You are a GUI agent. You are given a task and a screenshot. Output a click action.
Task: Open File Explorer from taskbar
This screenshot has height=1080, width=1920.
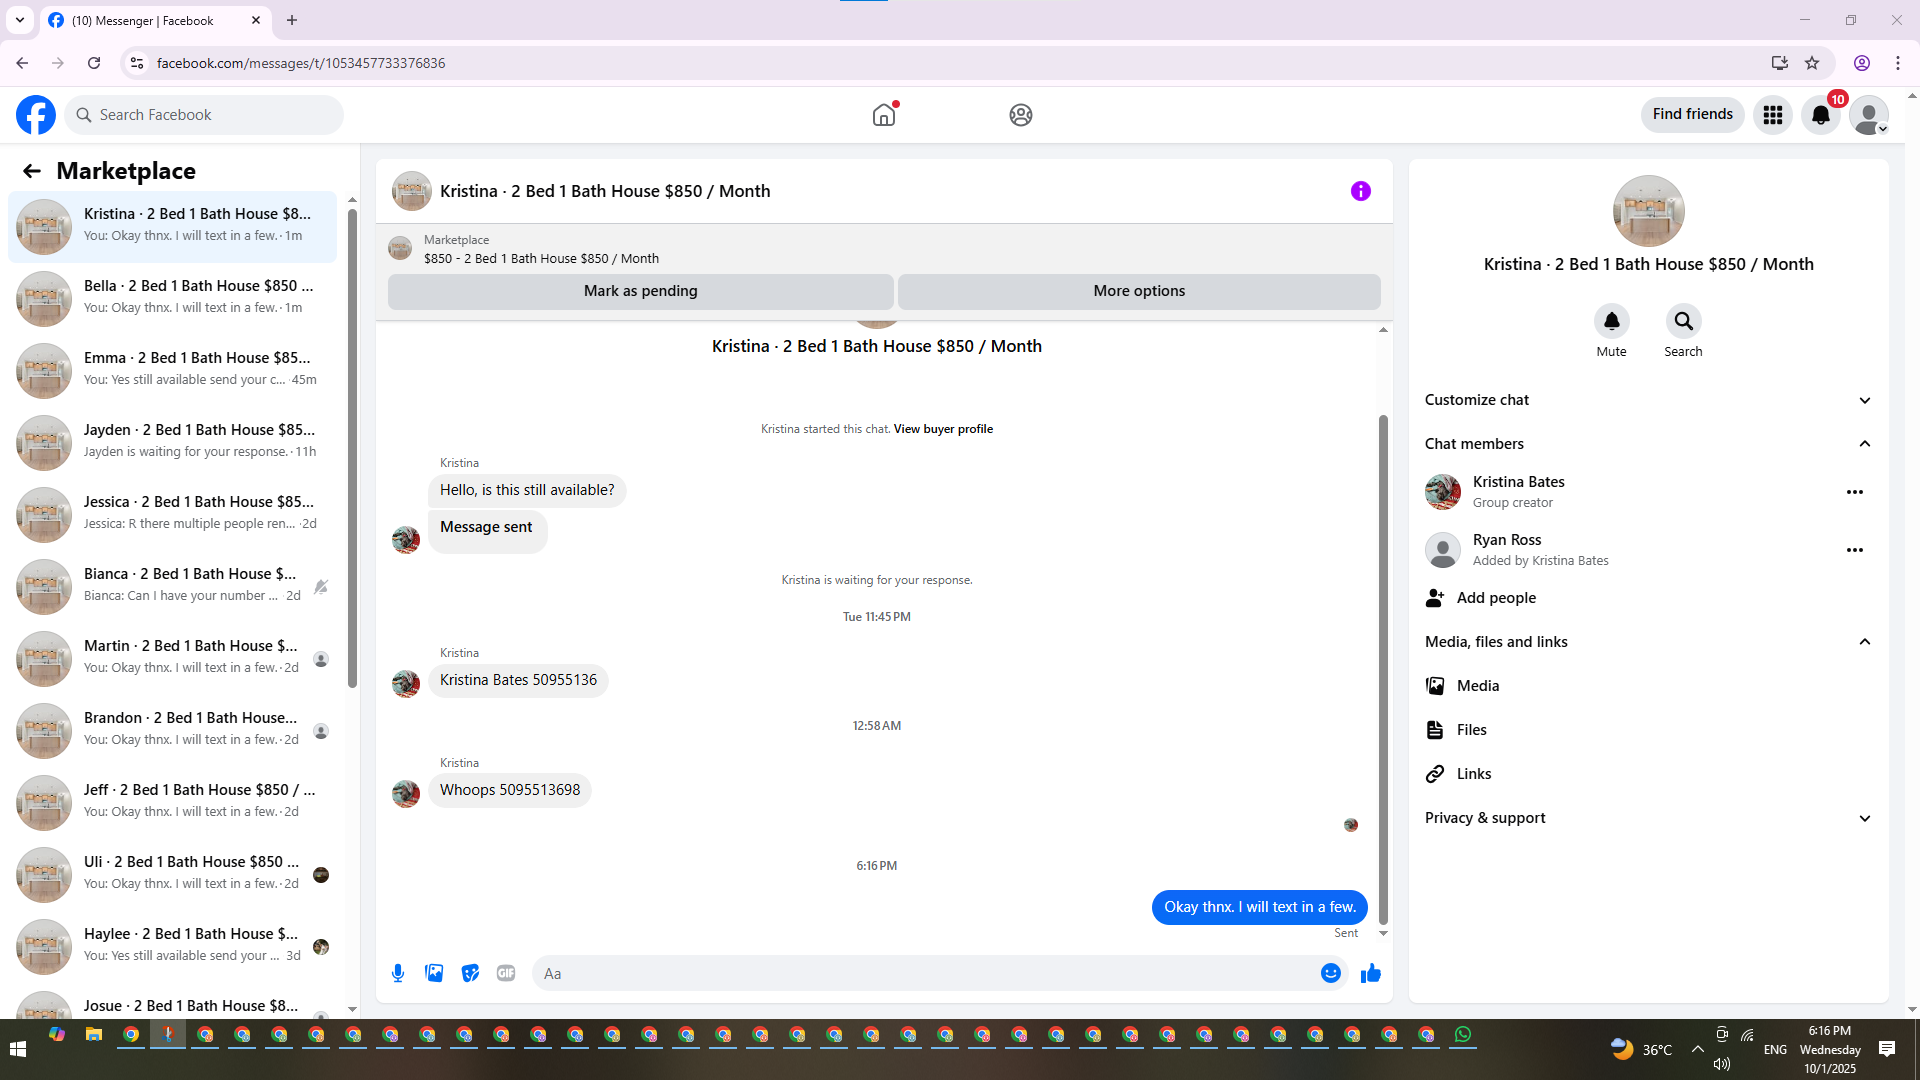point(94,1035)
